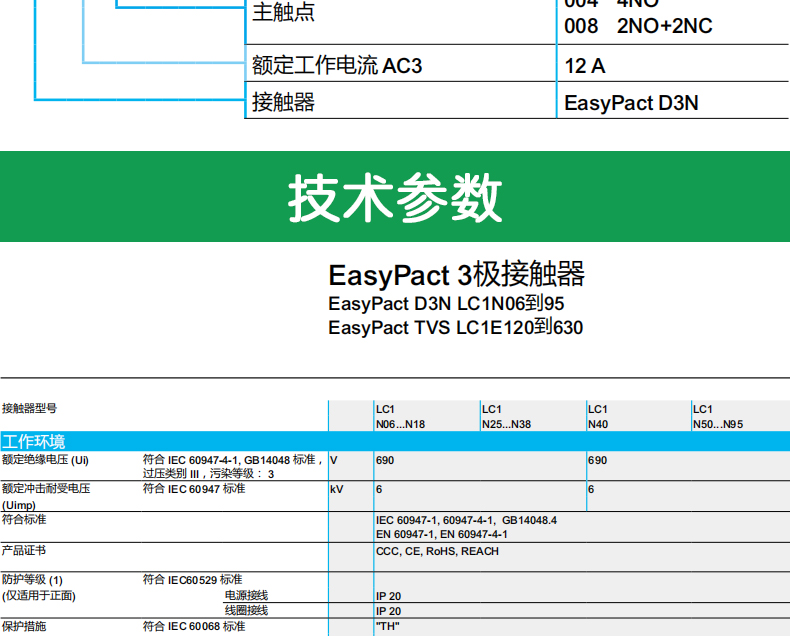
Task: Click the '保护措施' row label
Action: (24, 626)
